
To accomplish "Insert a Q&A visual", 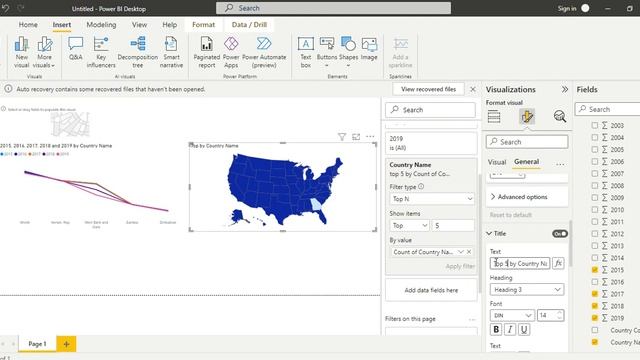I will coord(76,49).
